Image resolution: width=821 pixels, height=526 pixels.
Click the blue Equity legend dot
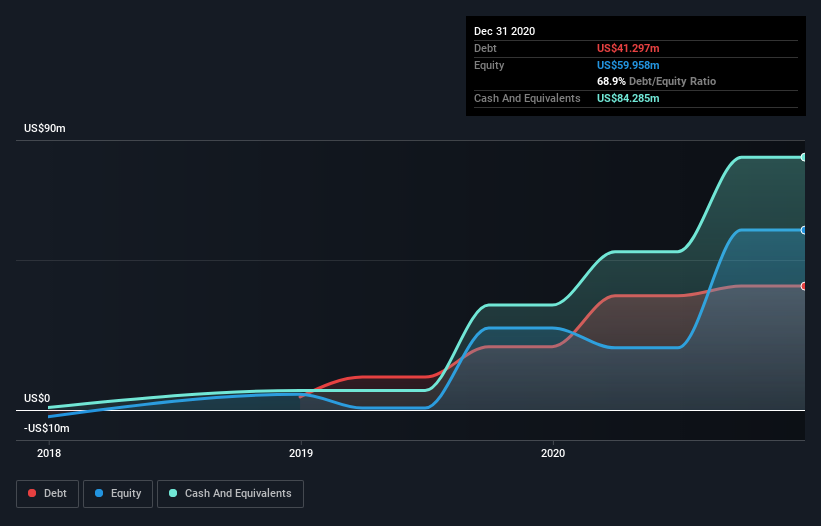coord(99,493)
